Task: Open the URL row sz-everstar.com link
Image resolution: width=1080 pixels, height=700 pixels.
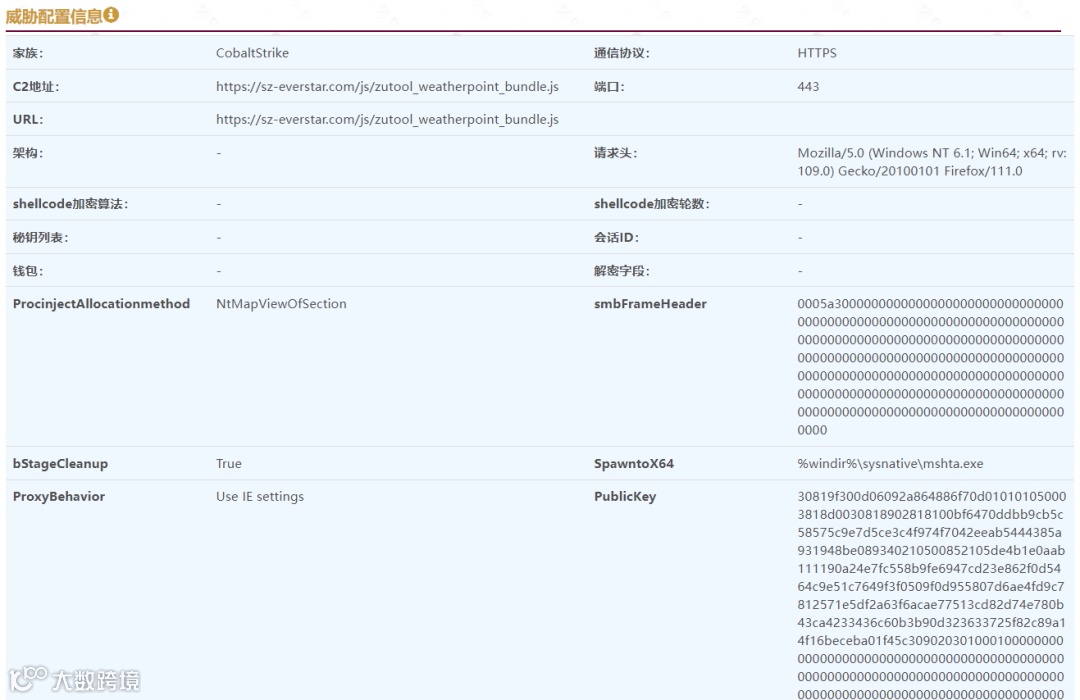Action: point(387,120)
